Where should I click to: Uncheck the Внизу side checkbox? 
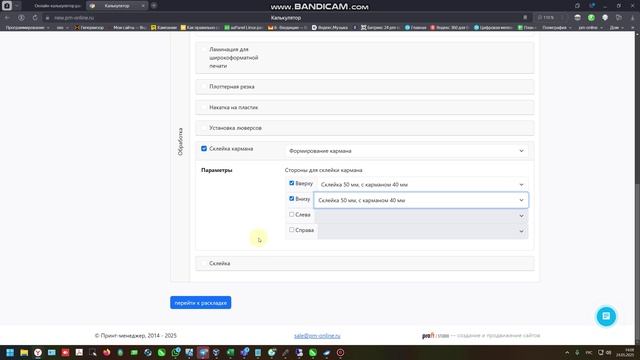[x=291, y=199]
